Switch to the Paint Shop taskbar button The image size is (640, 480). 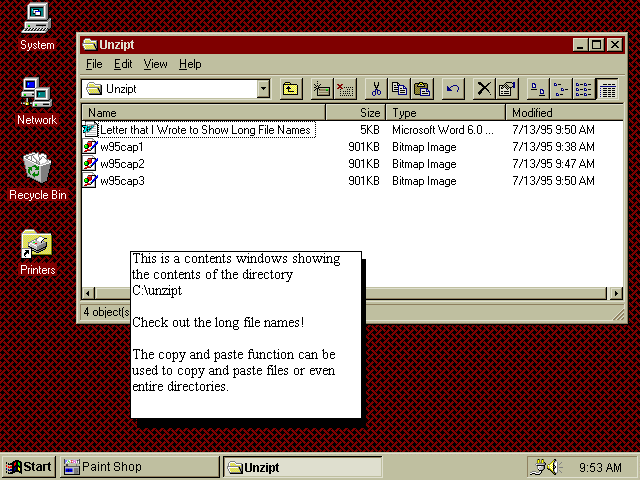click(140, 467)
